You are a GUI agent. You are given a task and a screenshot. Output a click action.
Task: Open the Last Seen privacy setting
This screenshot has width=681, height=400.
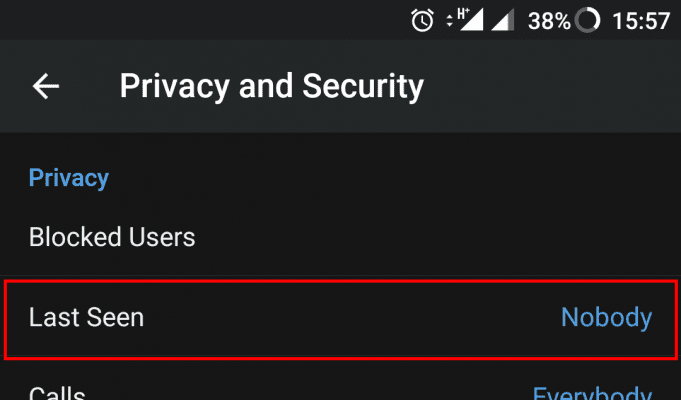pos(340,318)
